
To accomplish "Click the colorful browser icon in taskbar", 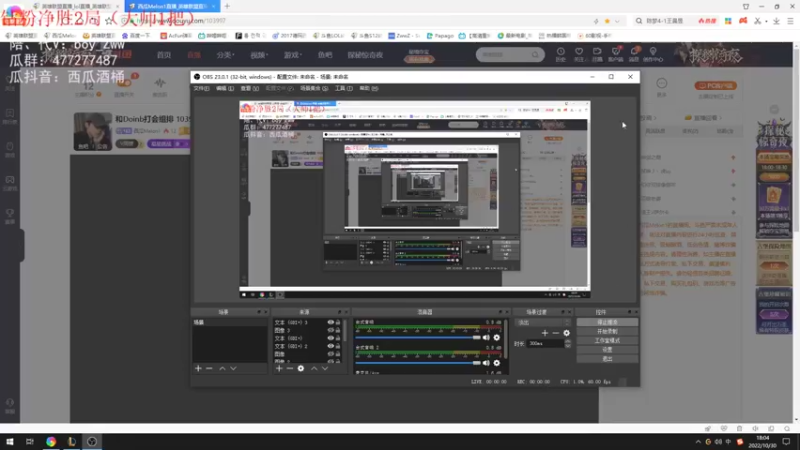I will [51, 442].
